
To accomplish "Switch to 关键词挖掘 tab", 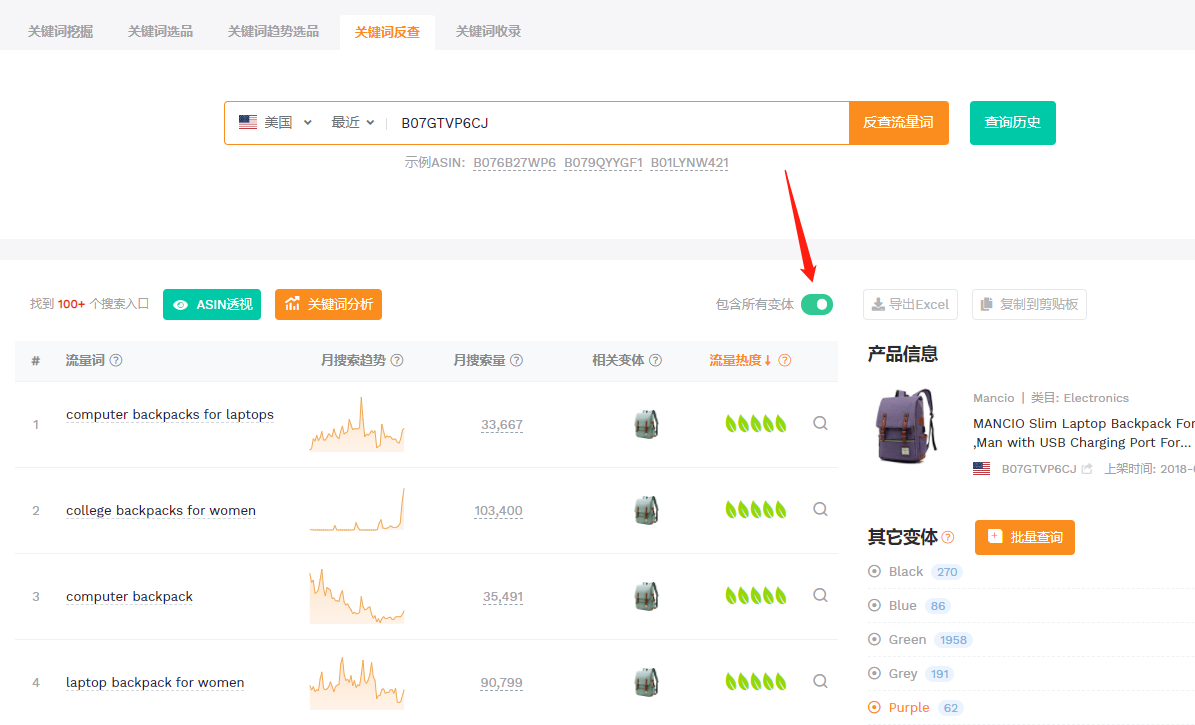I will coord(61,31).
